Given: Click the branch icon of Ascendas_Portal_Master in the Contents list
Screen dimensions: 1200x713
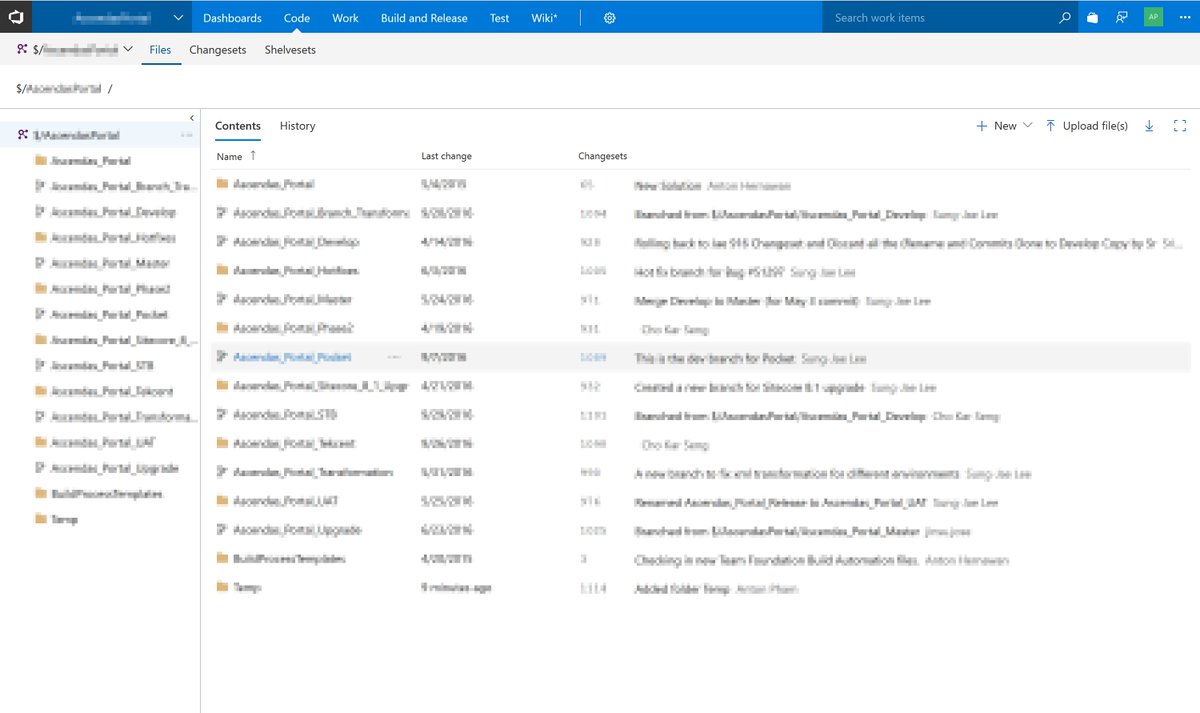Looking at the screenshot, I should click(x=222, y=300).
